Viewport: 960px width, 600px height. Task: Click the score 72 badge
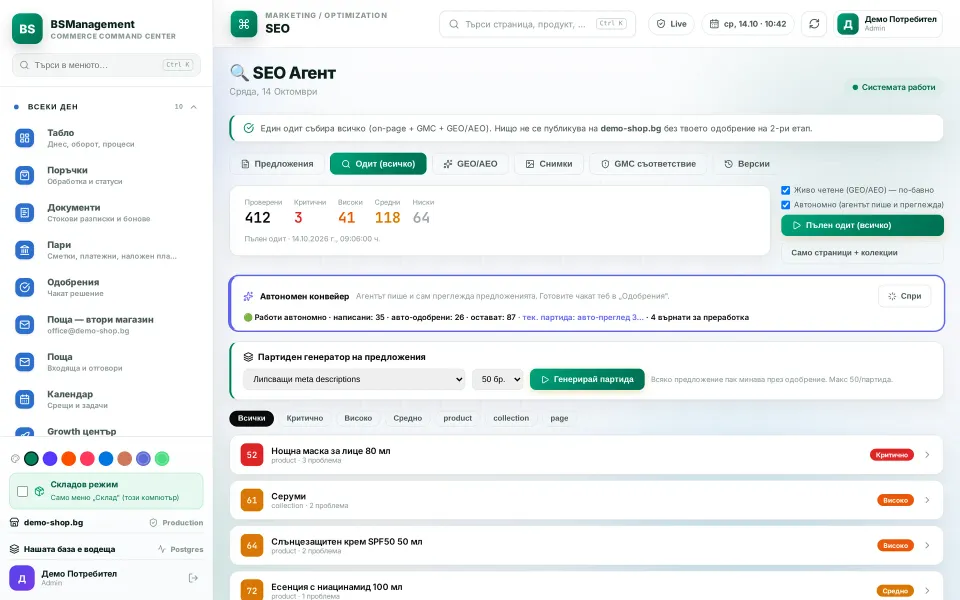pos(252,590)
